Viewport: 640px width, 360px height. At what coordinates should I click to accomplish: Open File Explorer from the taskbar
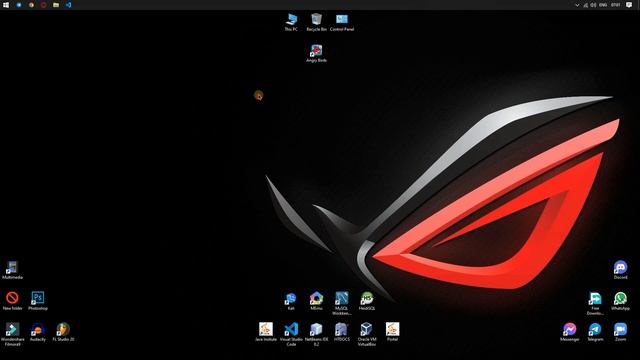coord(56,5)
